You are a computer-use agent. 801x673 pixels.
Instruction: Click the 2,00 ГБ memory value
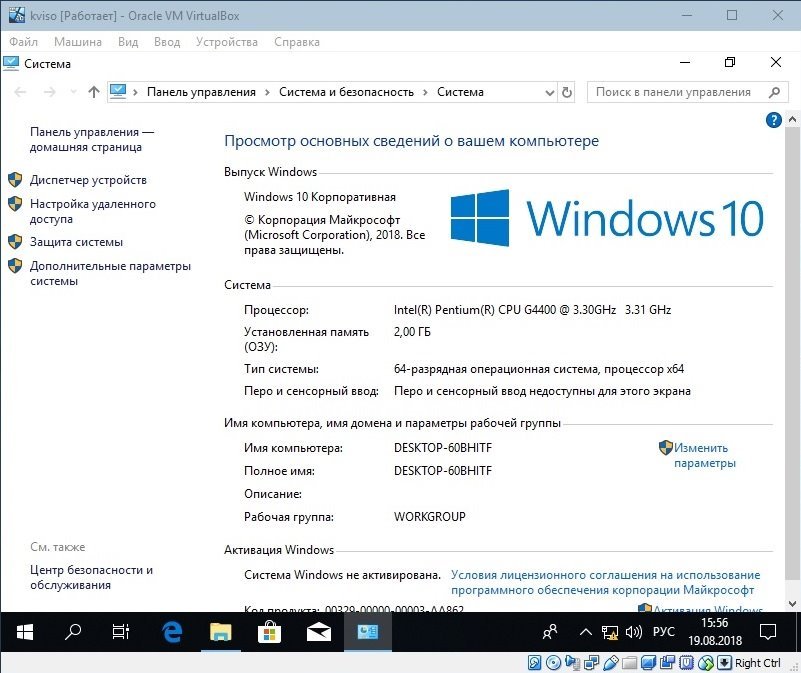[412, 332]
